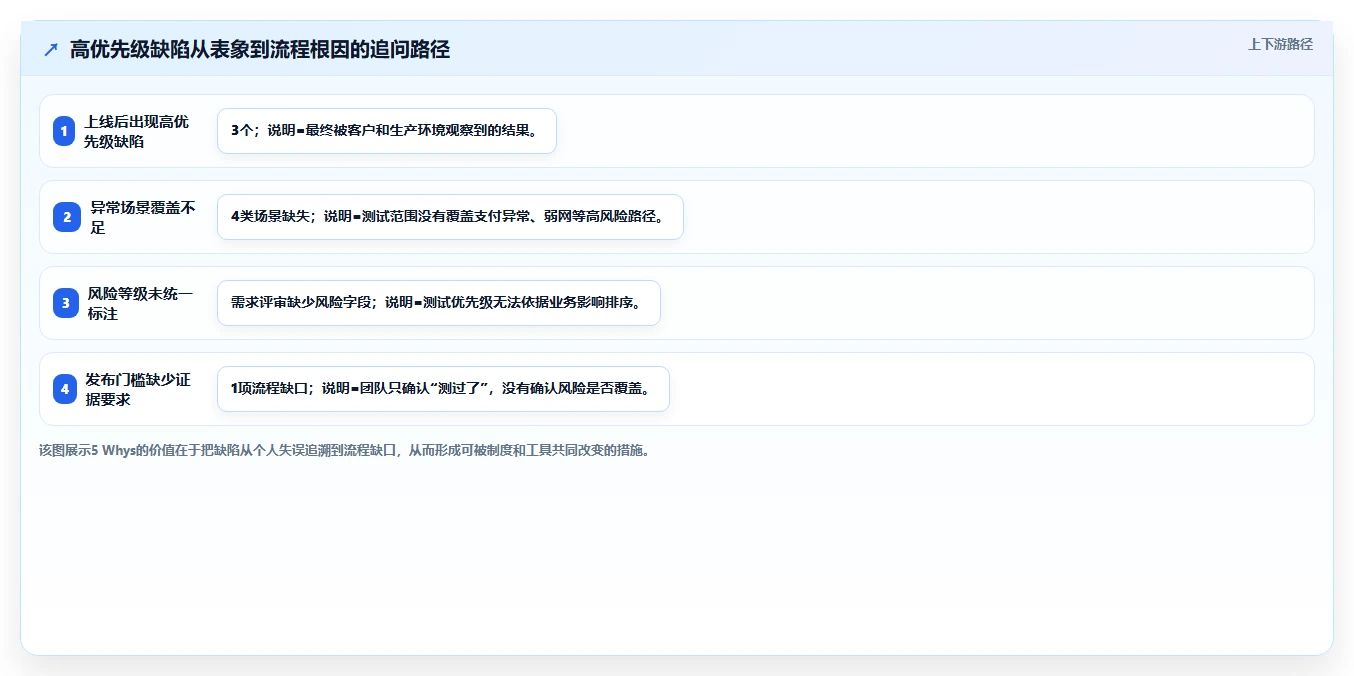Click the title 高优先级缺陷从表象到流程根因的追问路径
The width and height of the screenshot is (1354, 676).
[x=260, y=49]
